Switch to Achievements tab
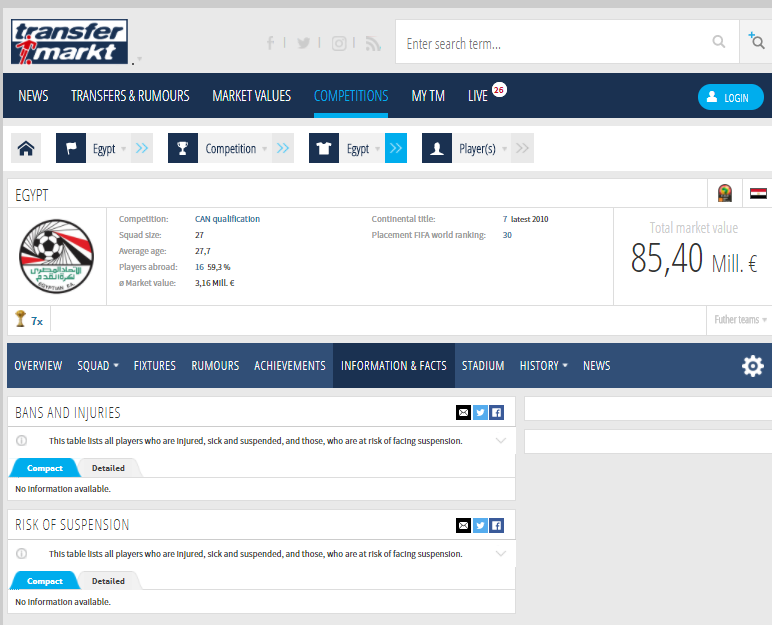Screen dimensions: 772x625 pos(290,365)
